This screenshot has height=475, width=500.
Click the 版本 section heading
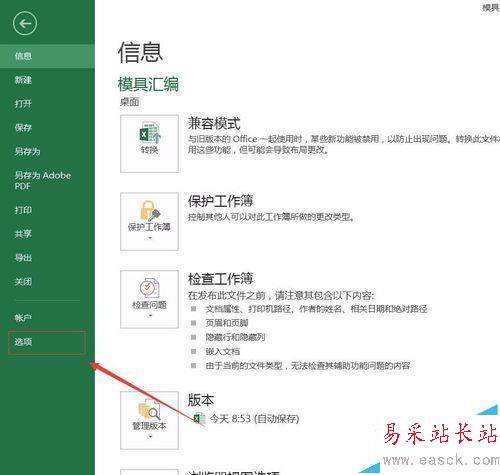tap(201, 400)
